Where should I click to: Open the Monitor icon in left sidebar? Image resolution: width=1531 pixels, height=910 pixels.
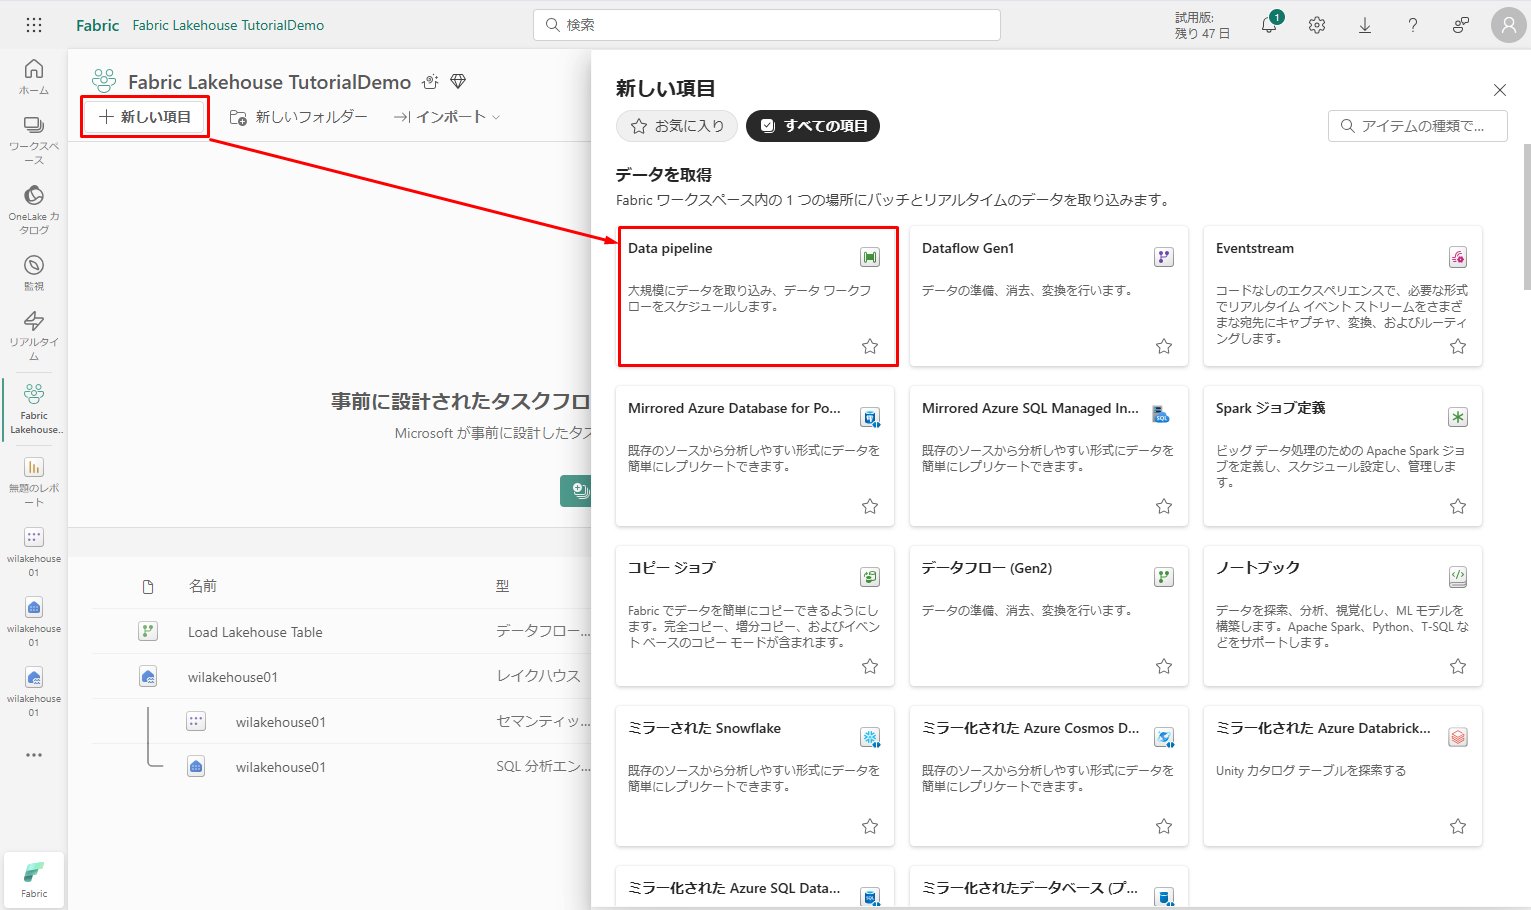point(34,272)
